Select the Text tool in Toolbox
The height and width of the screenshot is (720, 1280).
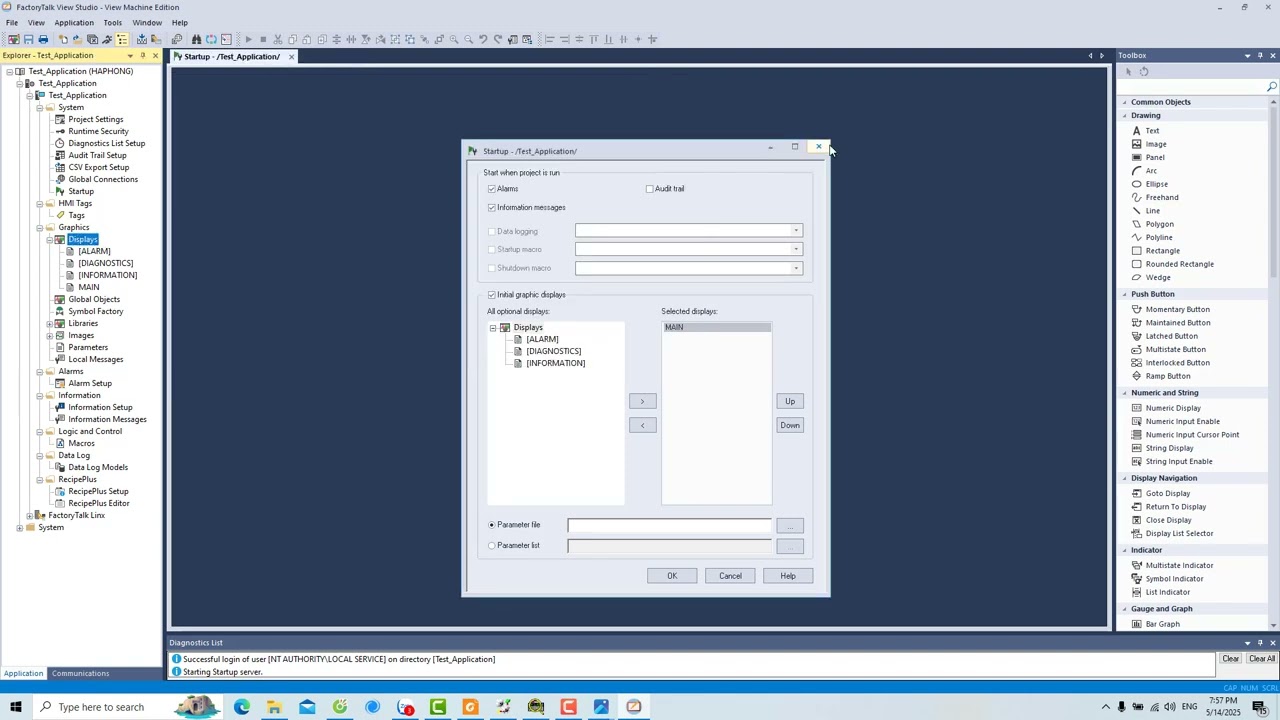tap(1152, 130)
